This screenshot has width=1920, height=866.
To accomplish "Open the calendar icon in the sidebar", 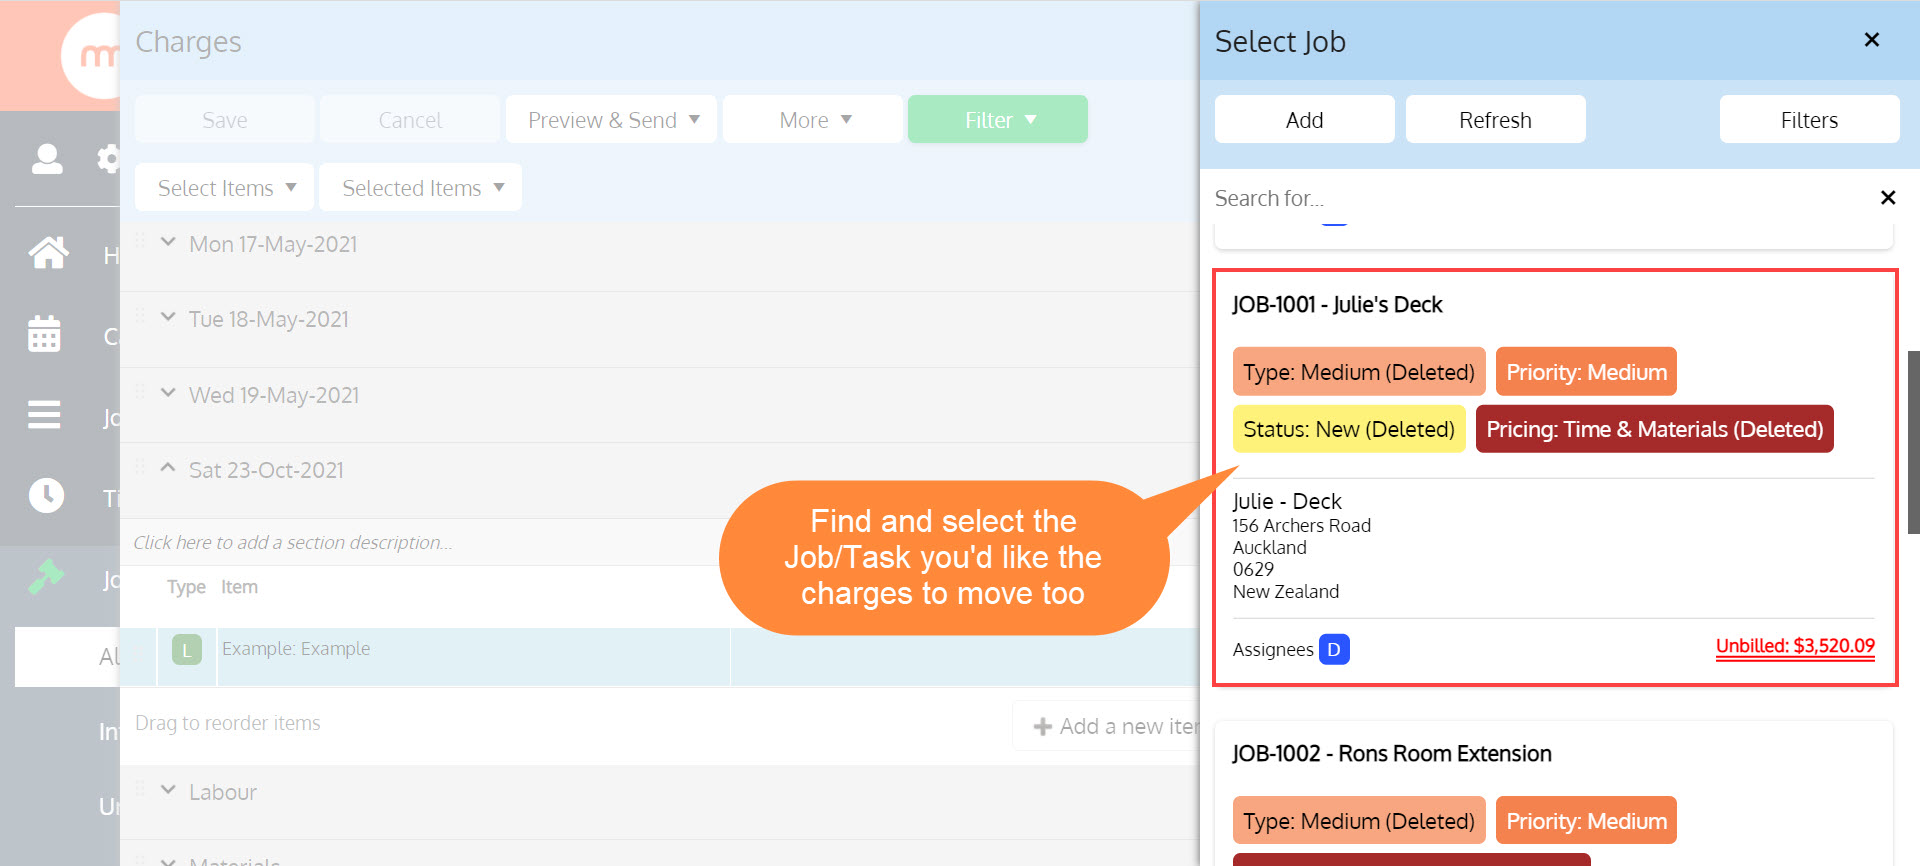I will tap(44, 334).
